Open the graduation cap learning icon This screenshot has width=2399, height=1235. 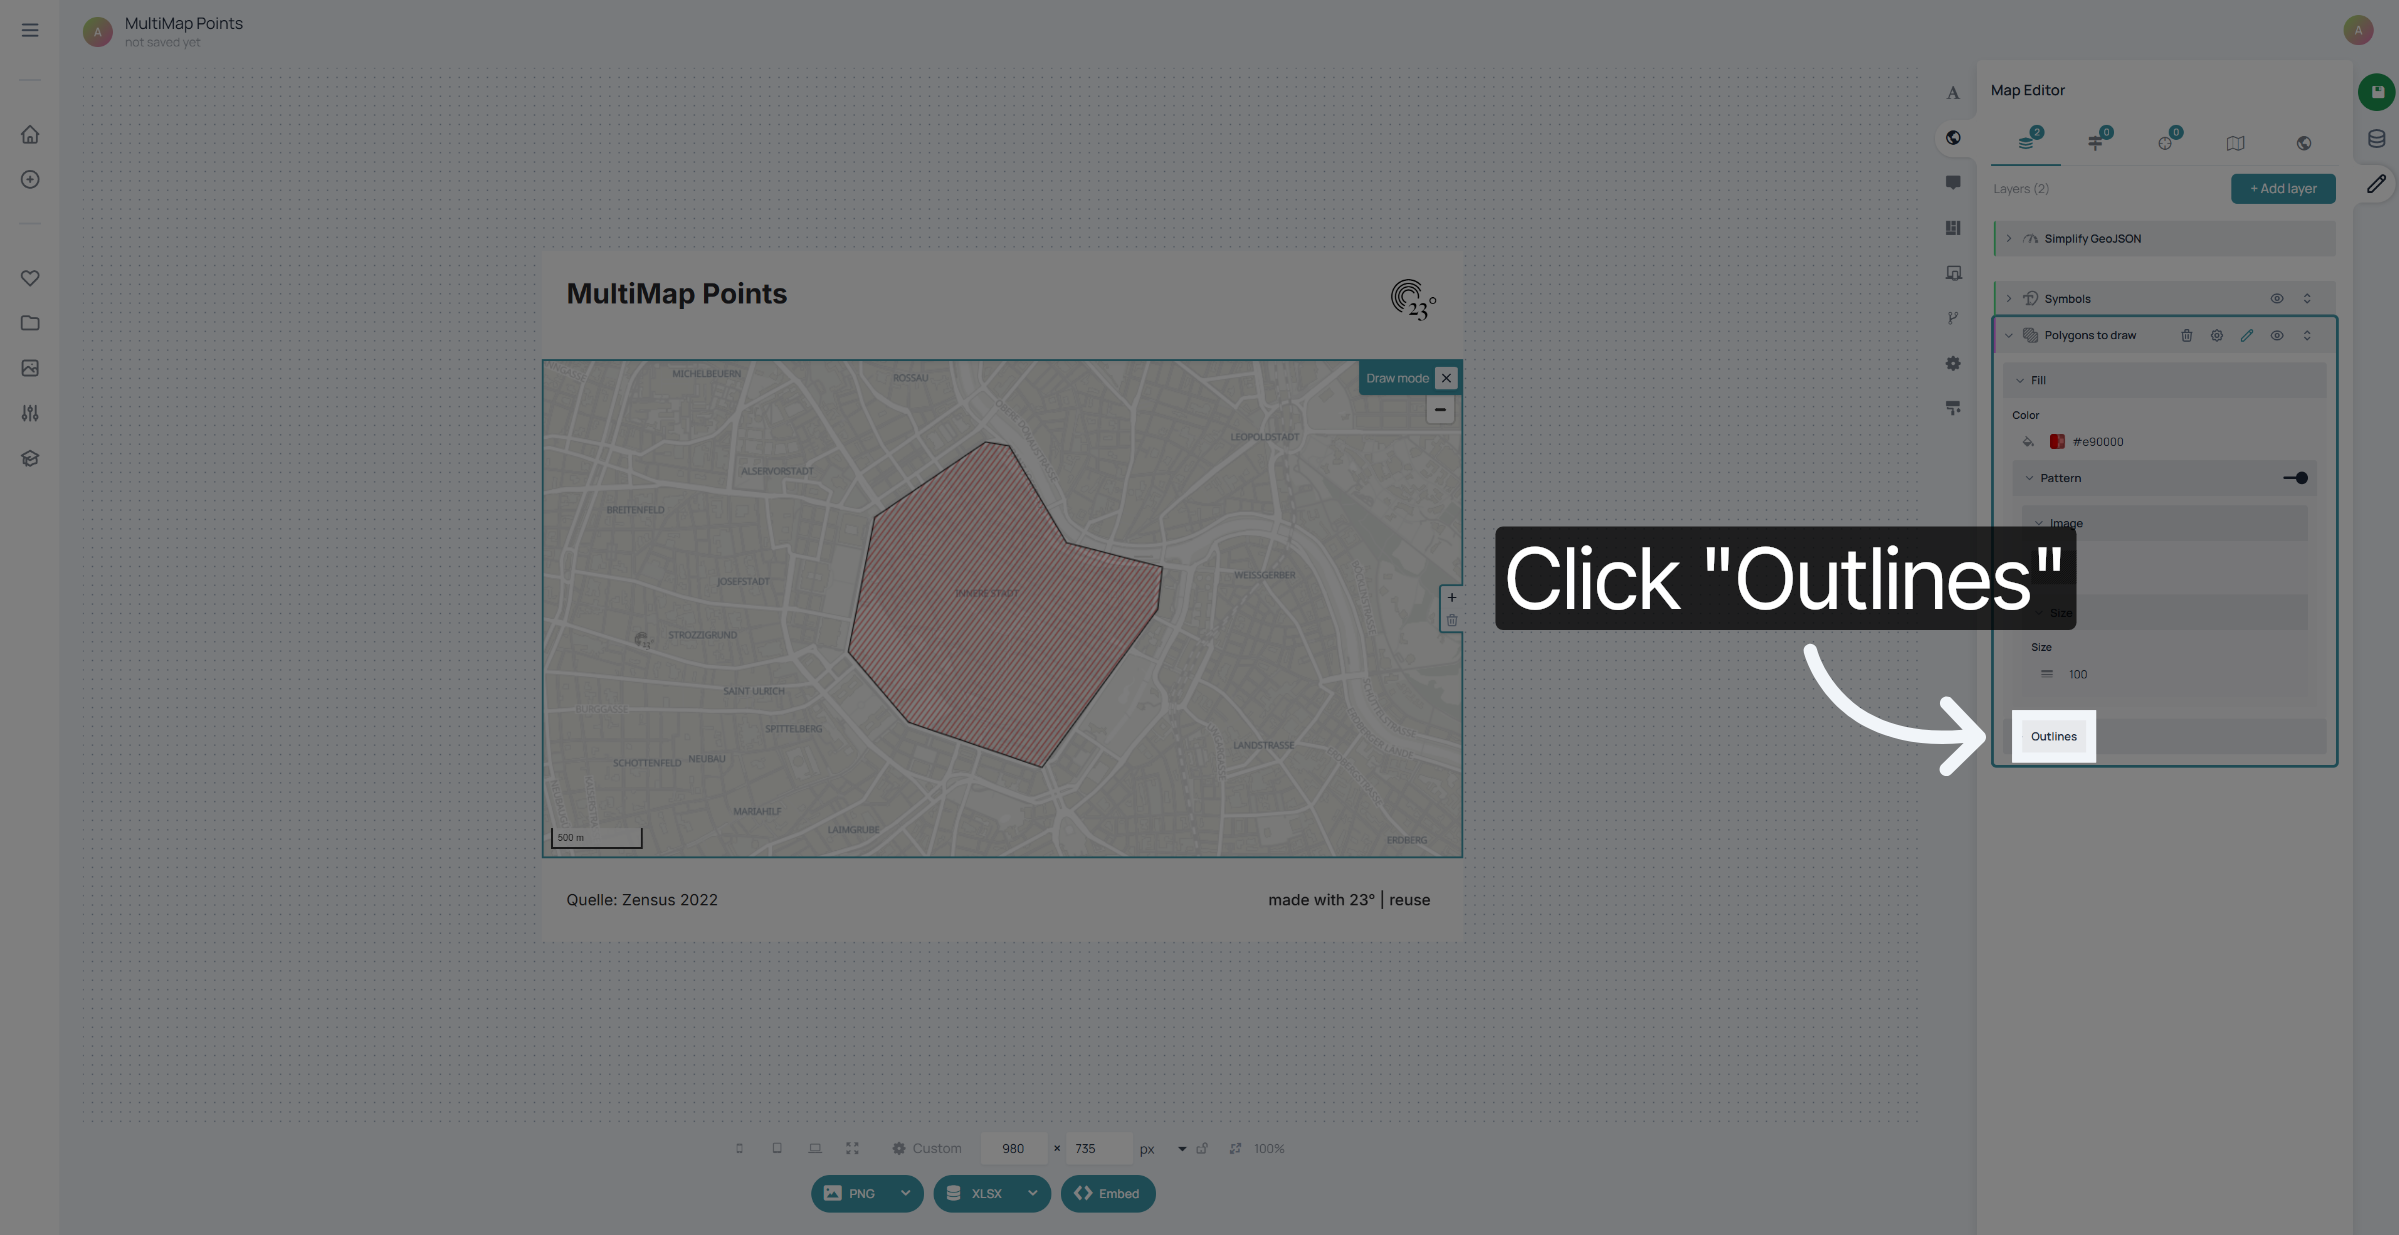(x=30, y=458)
